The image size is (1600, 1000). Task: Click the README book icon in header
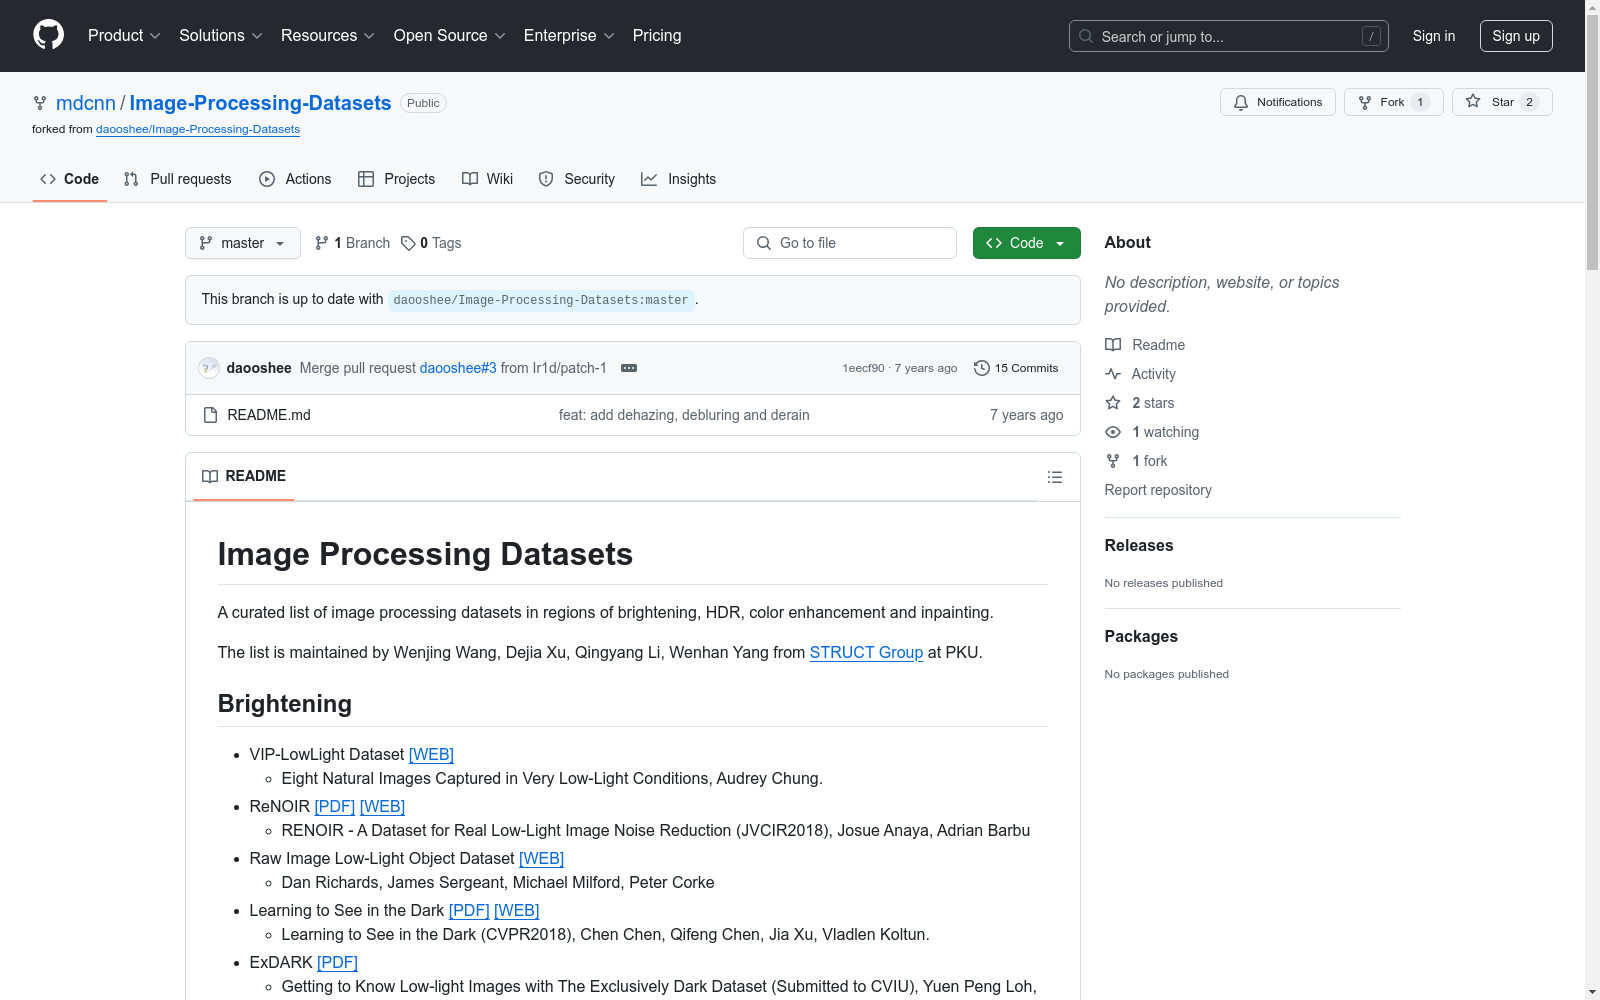tap(210, 476)
